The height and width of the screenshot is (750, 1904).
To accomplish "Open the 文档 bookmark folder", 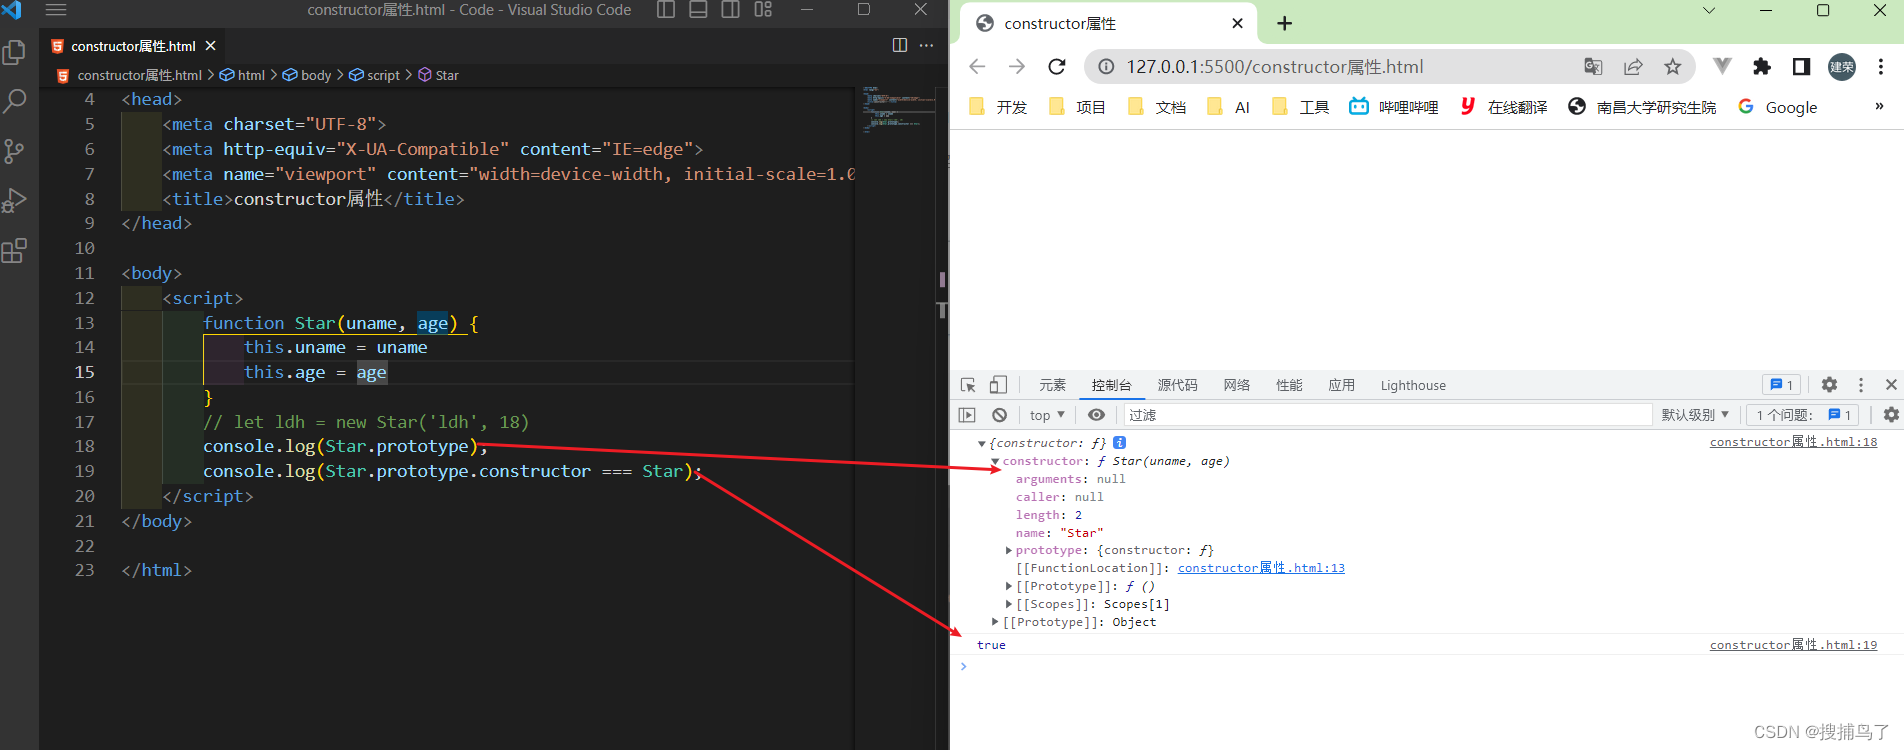I will (x=1157, y=107).
